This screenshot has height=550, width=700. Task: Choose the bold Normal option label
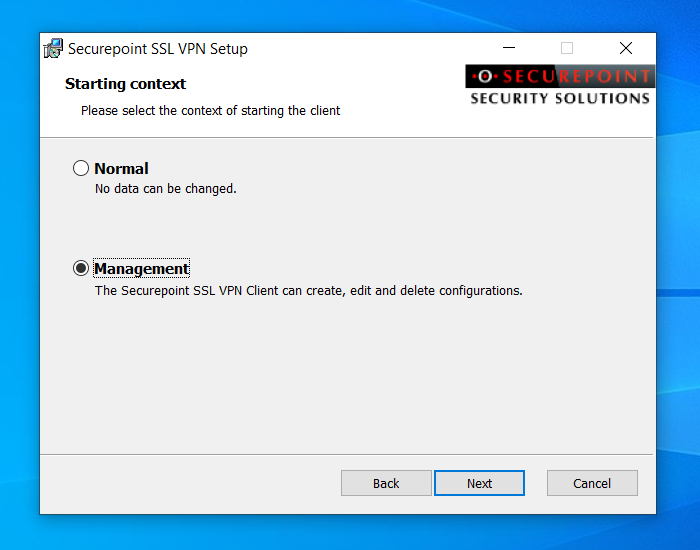121,169
